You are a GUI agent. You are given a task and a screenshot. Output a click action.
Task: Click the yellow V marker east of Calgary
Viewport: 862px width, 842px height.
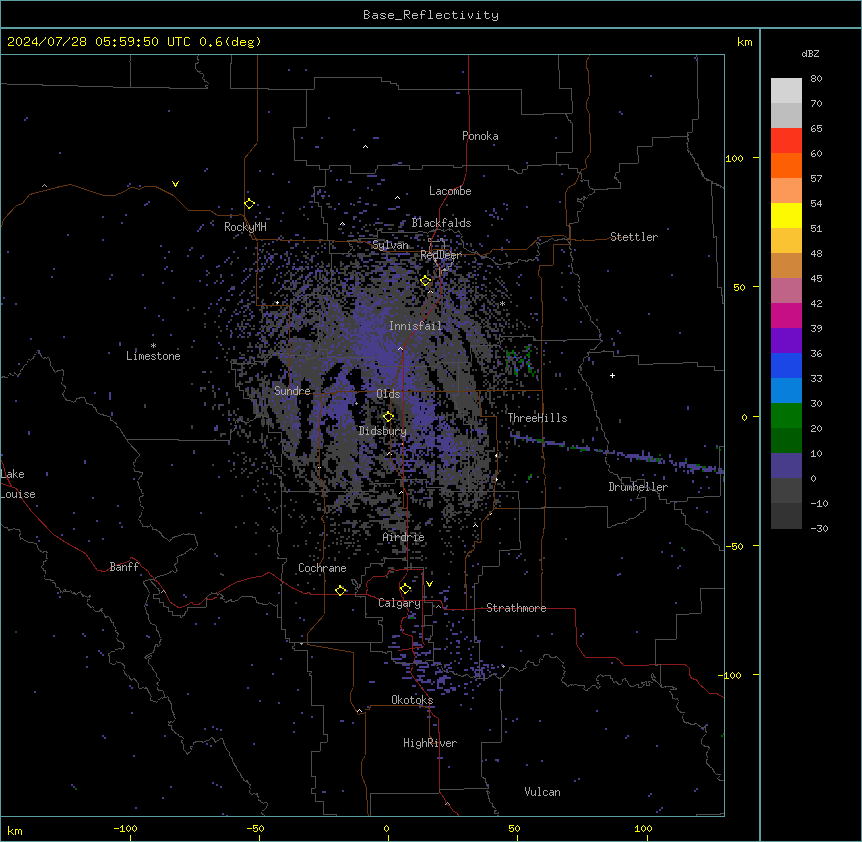429,584
